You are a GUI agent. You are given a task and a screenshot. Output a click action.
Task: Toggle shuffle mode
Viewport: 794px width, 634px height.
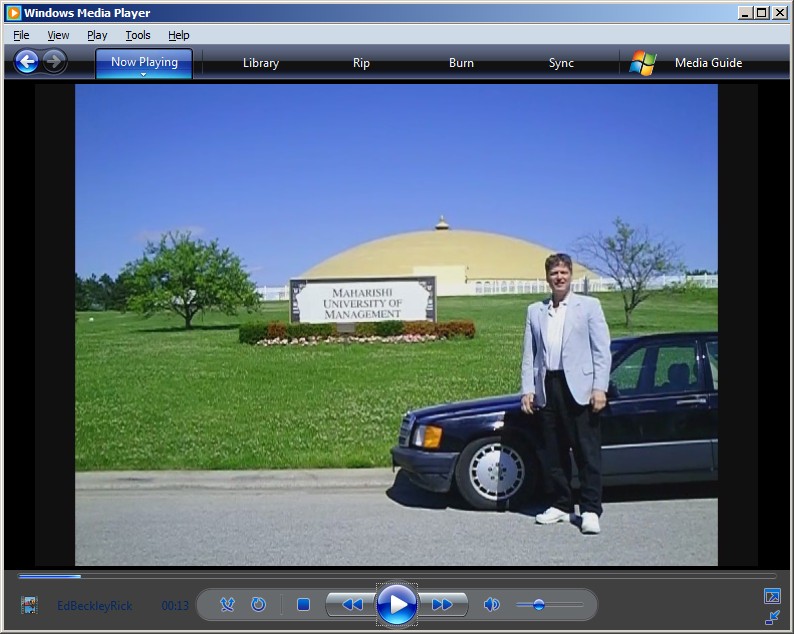(x=227, y=605)
